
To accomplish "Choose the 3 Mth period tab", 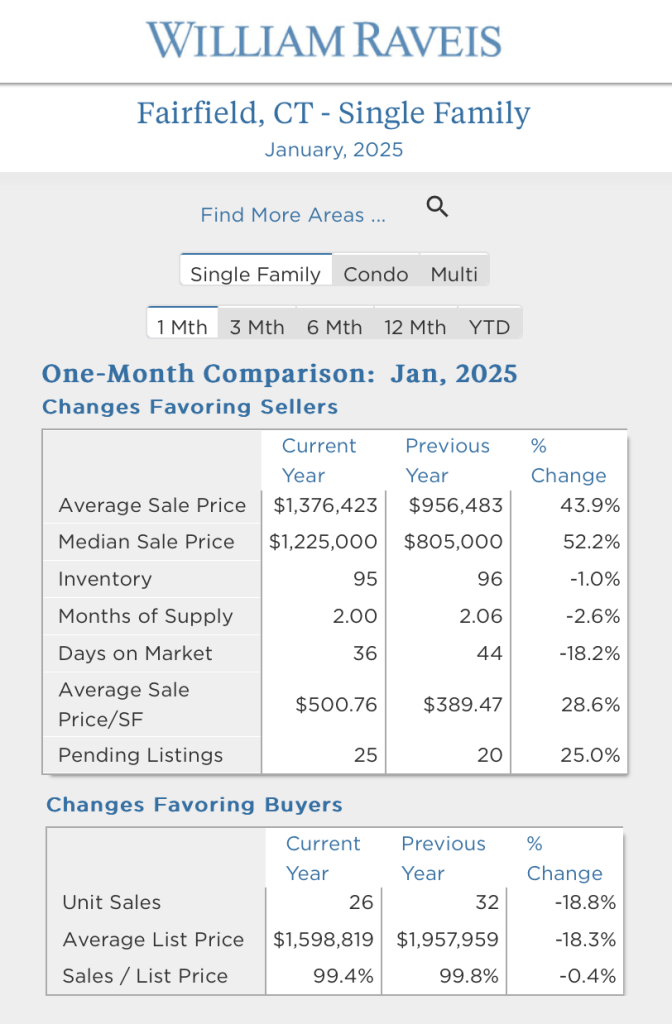I will pyautogui.click(x=257, y=327).
